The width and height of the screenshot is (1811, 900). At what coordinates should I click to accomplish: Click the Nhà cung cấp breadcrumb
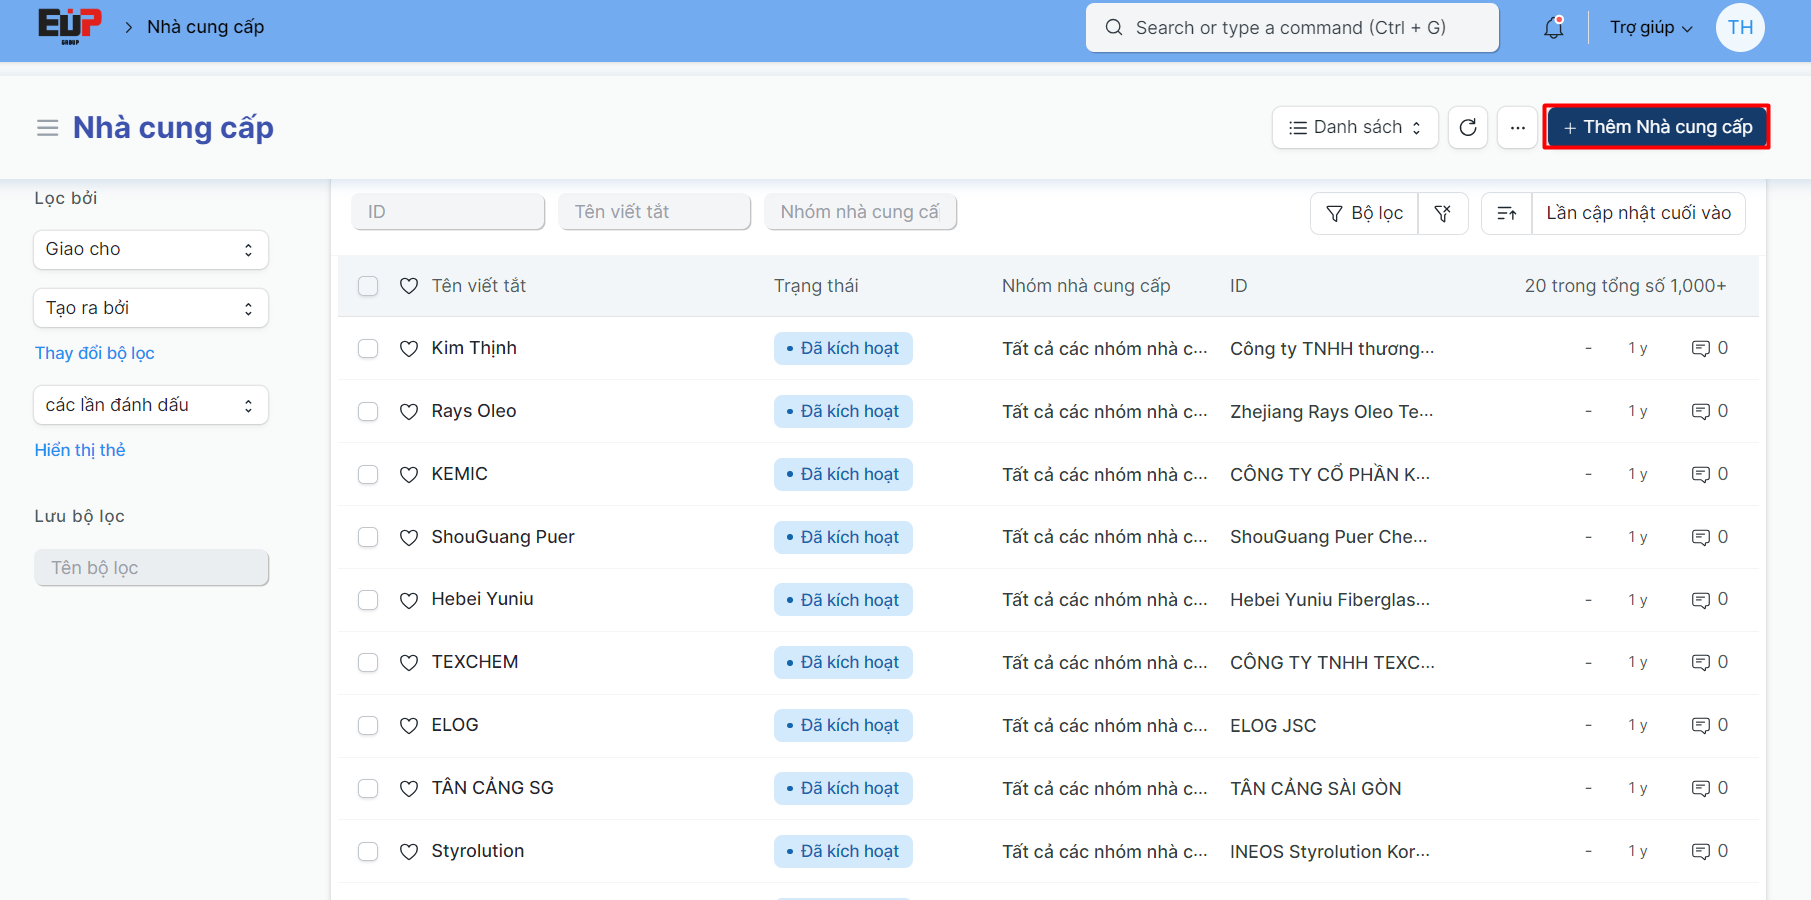(x=206, y=27)
